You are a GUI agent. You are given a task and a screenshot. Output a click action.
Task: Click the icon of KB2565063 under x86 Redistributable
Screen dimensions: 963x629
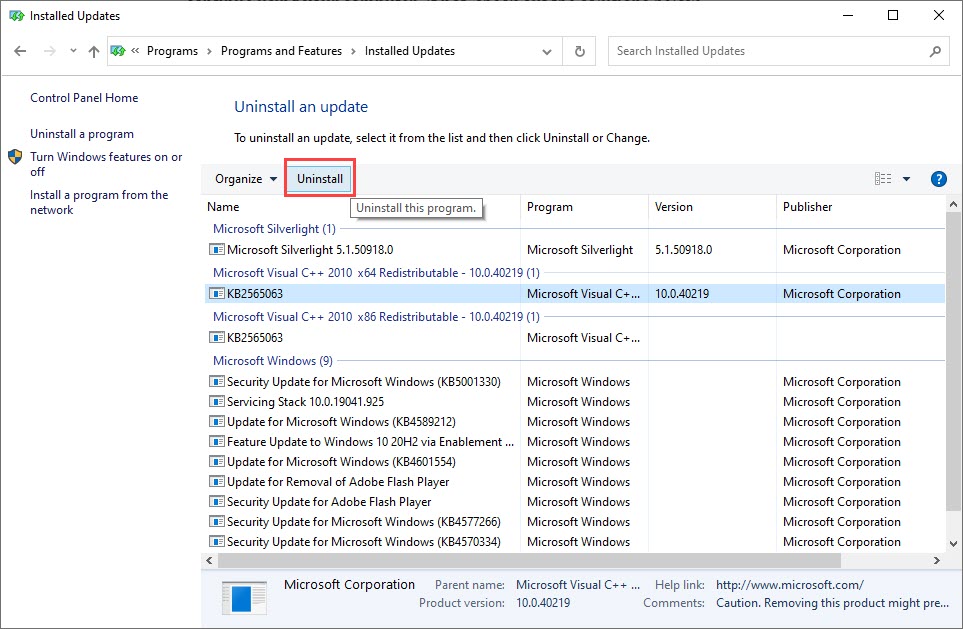tap(217, 337)
